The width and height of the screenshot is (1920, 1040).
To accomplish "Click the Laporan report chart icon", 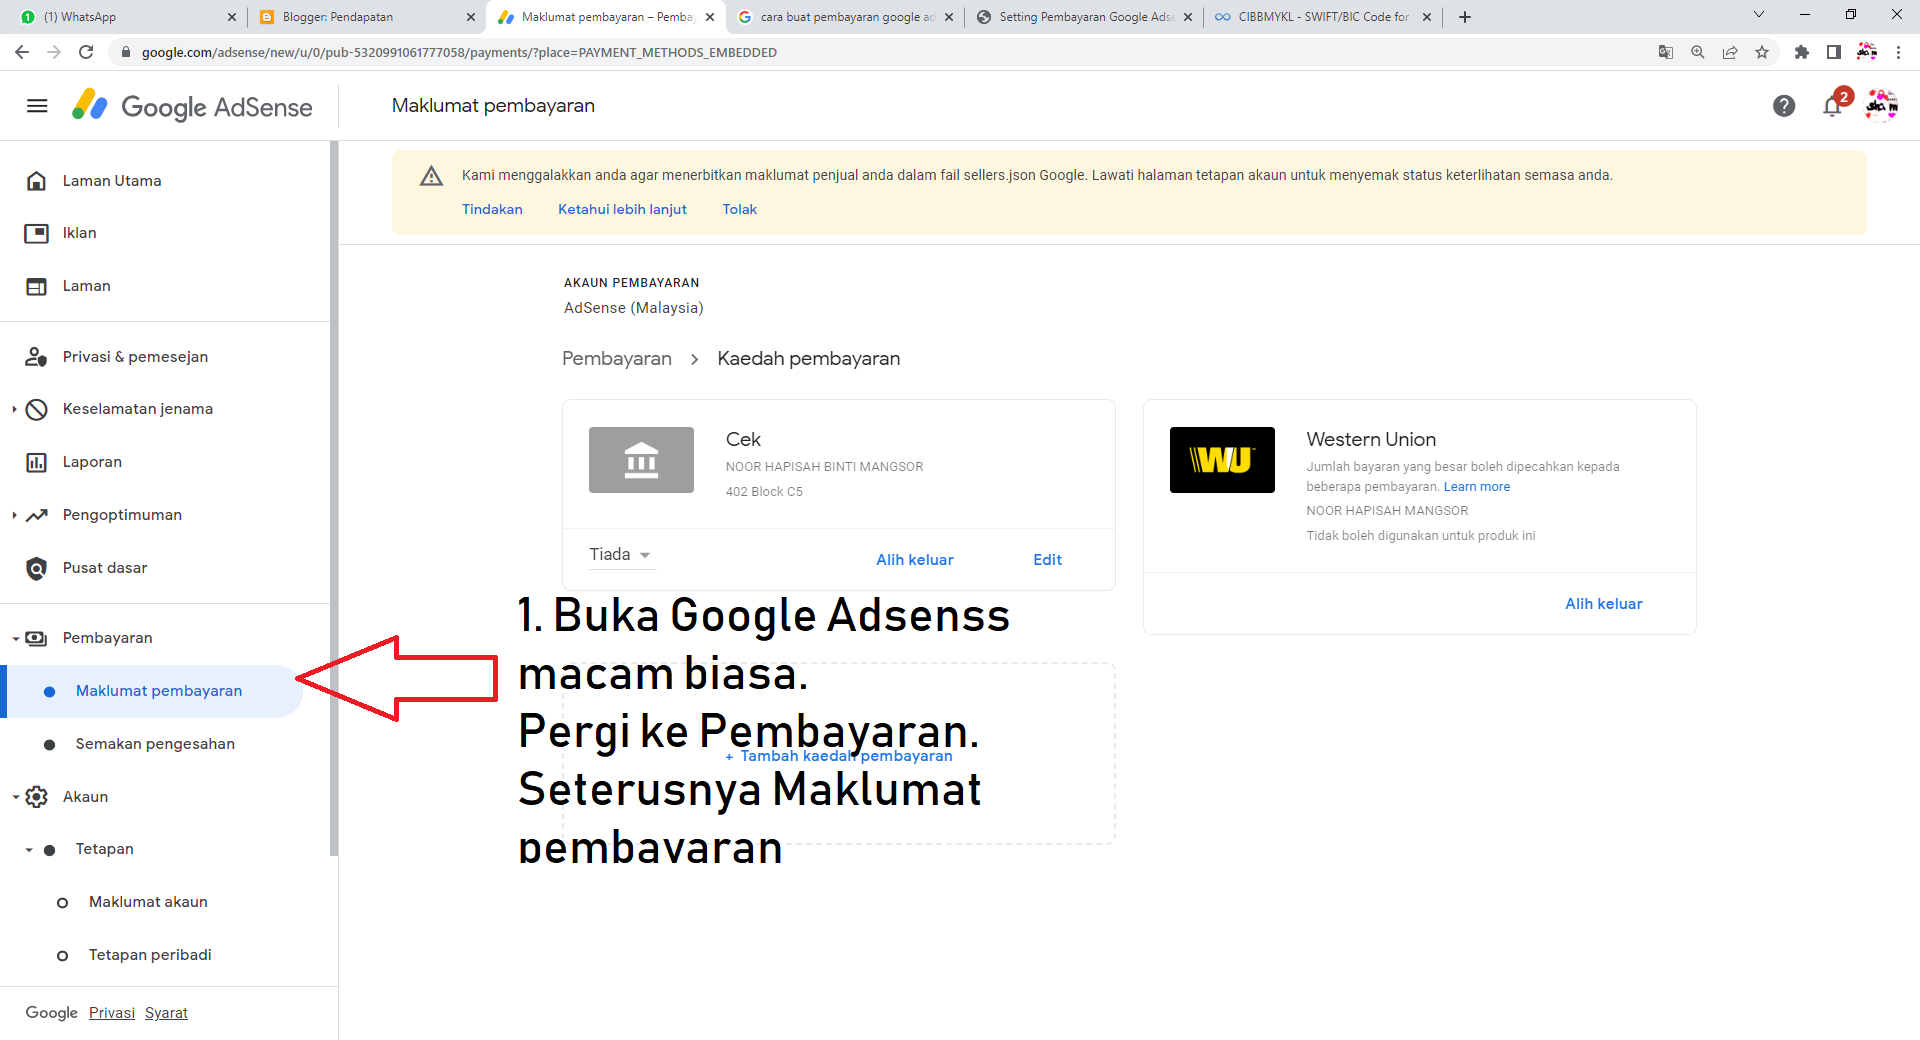I will tap(36, 462).
